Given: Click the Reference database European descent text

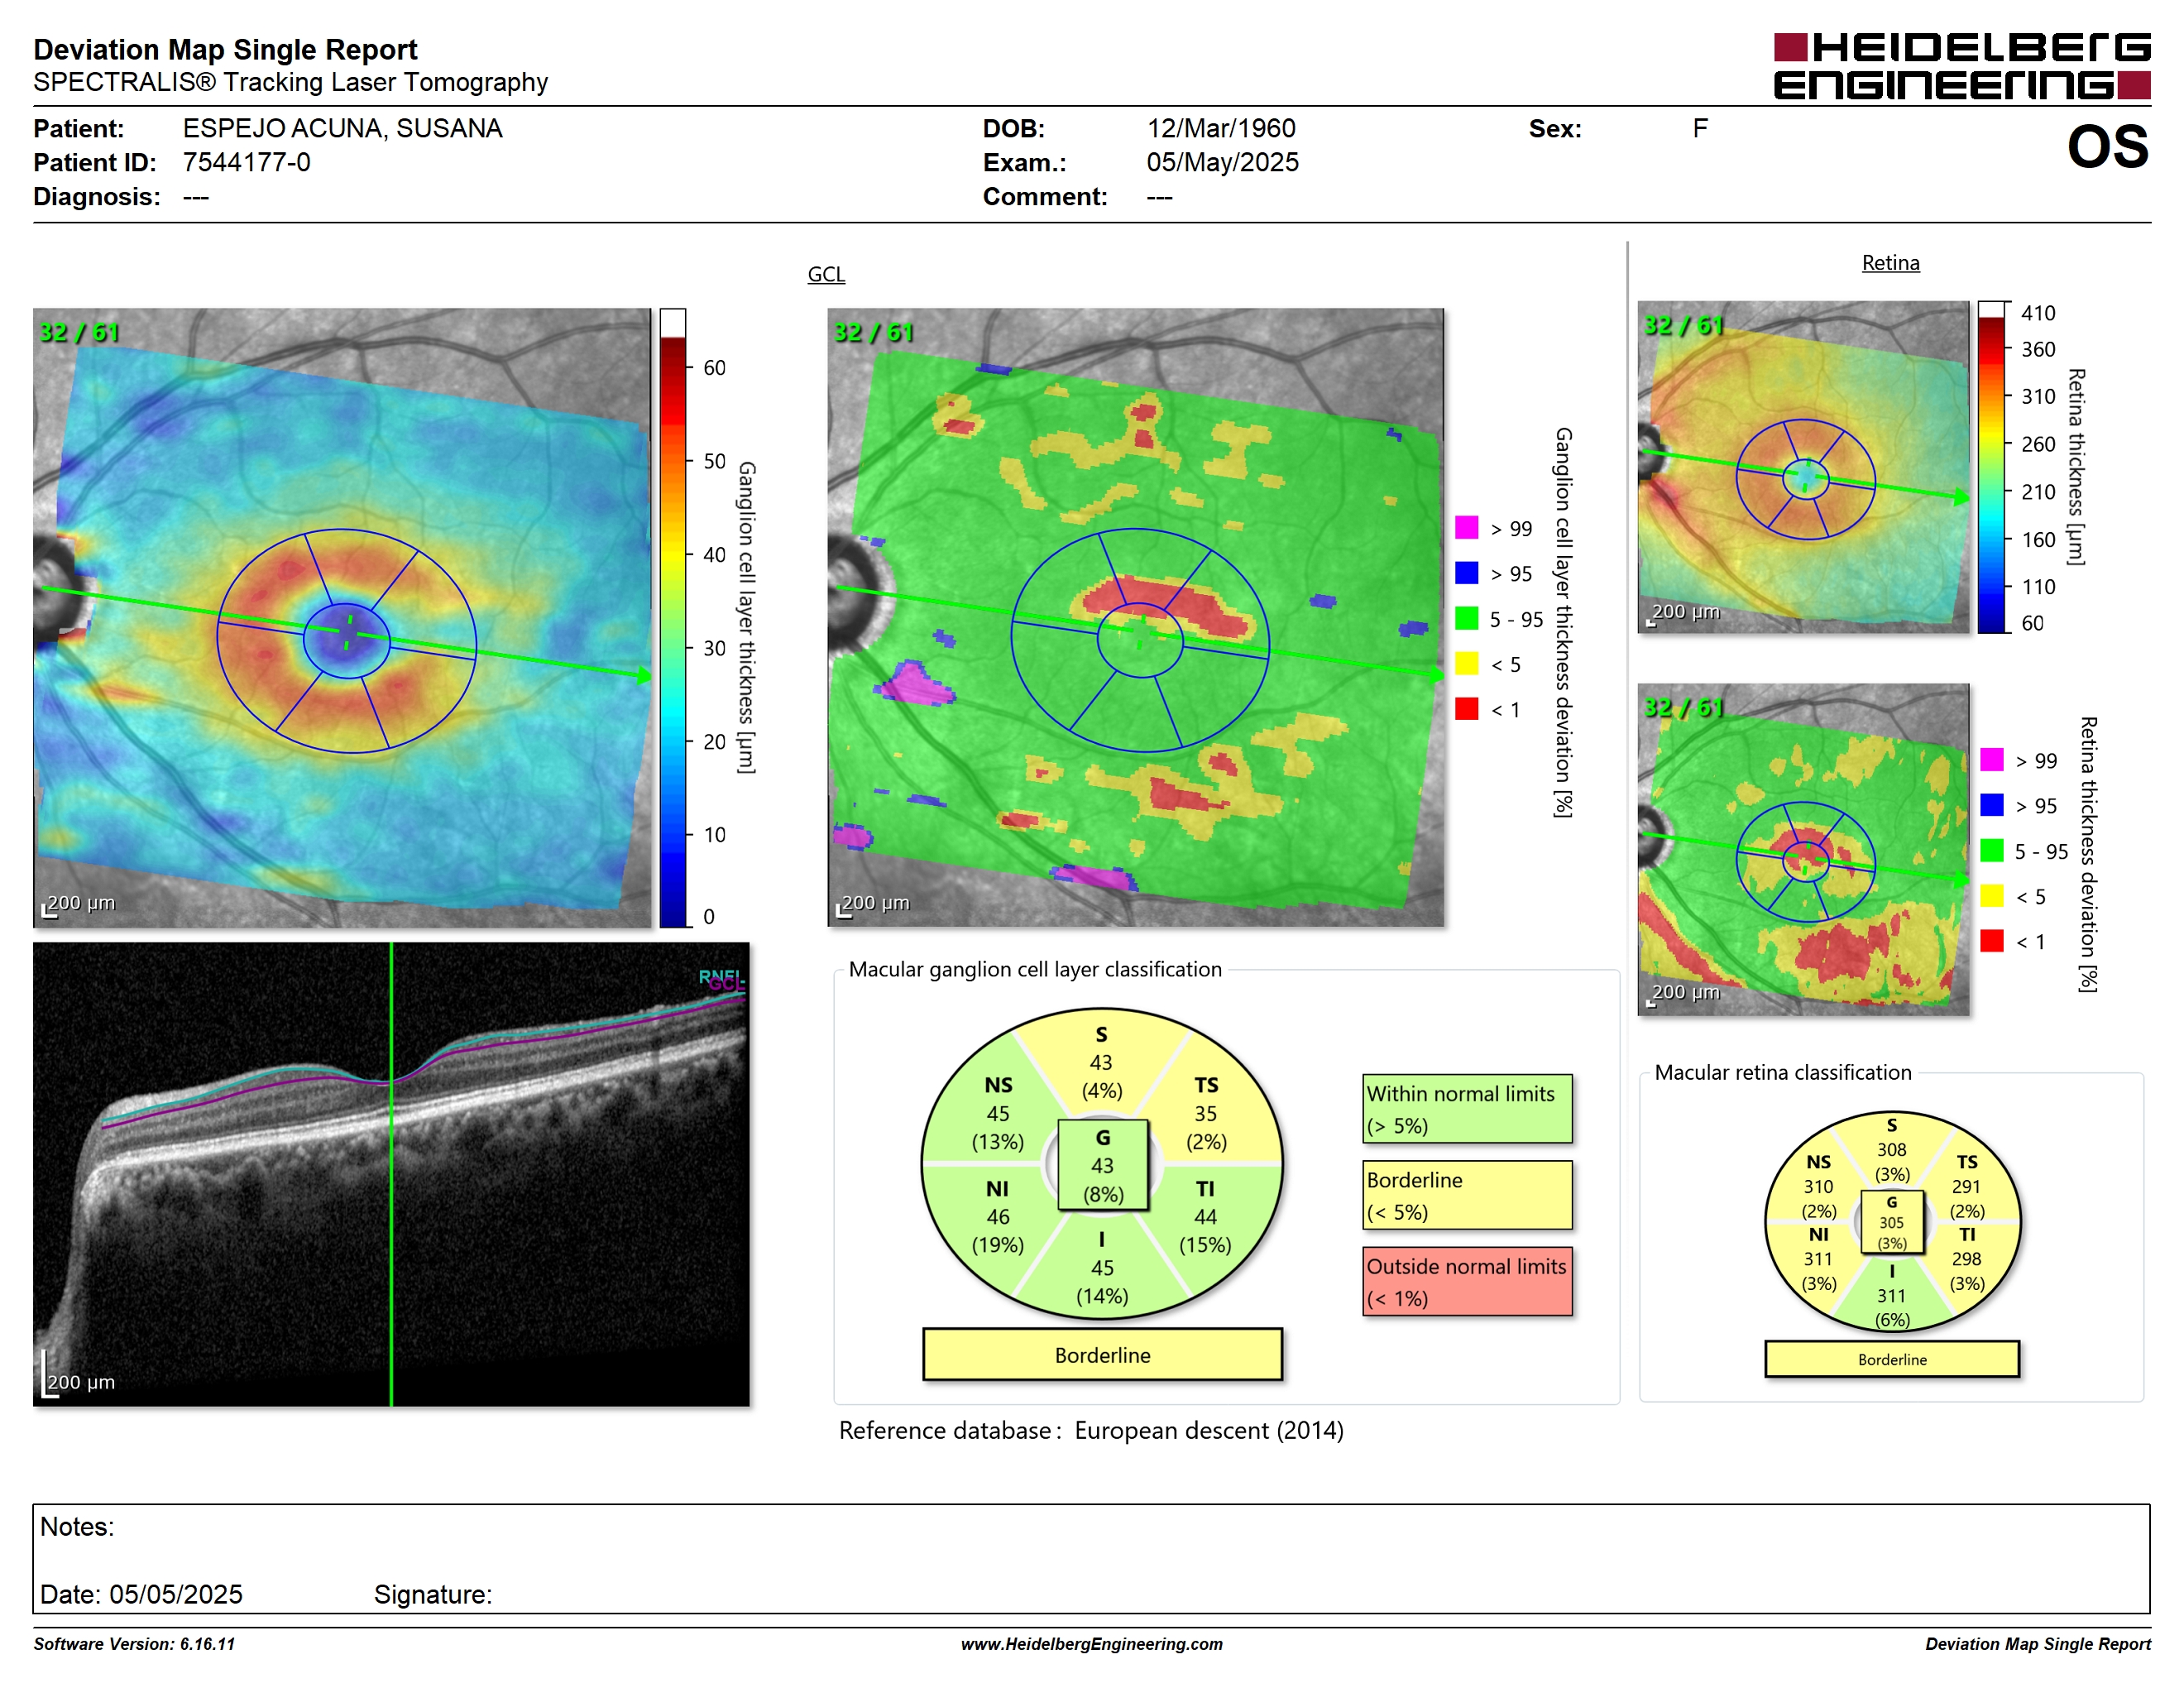Looking at the screenshot, I should click(x=1091, y=1430).
